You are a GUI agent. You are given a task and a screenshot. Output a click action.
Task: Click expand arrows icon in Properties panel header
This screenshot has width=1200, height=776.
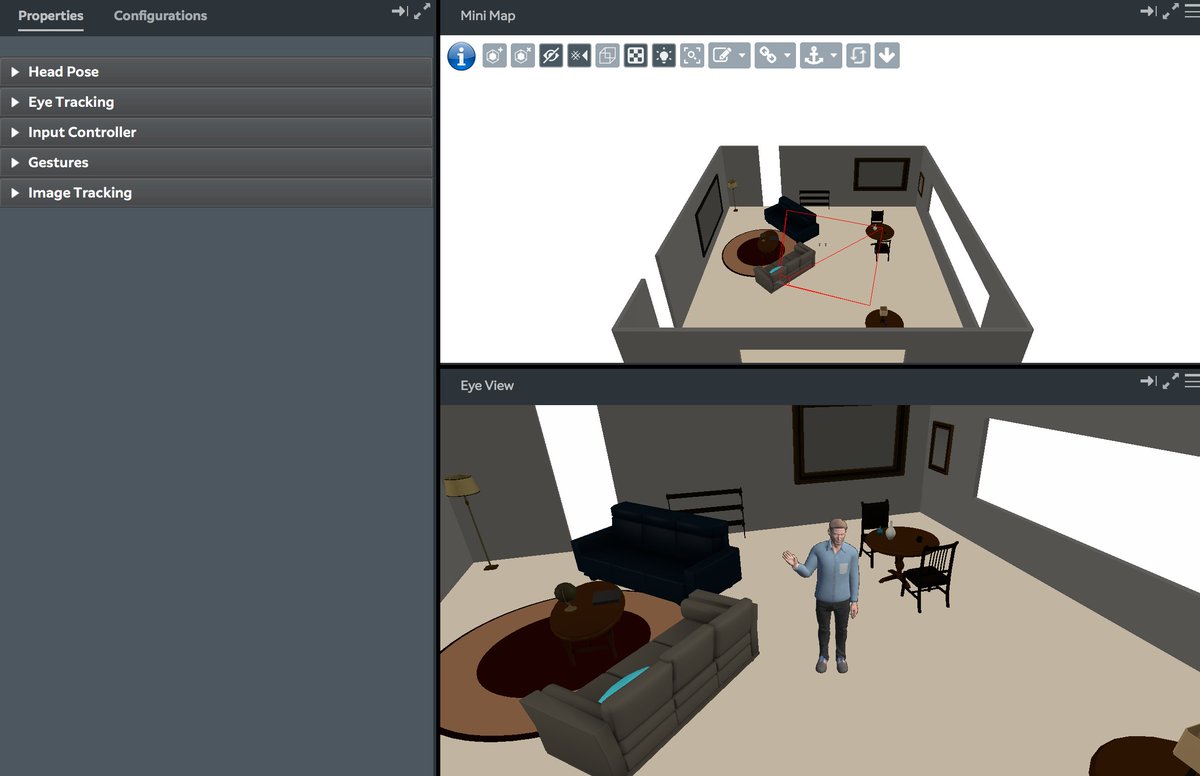click(x=422, y=11)
